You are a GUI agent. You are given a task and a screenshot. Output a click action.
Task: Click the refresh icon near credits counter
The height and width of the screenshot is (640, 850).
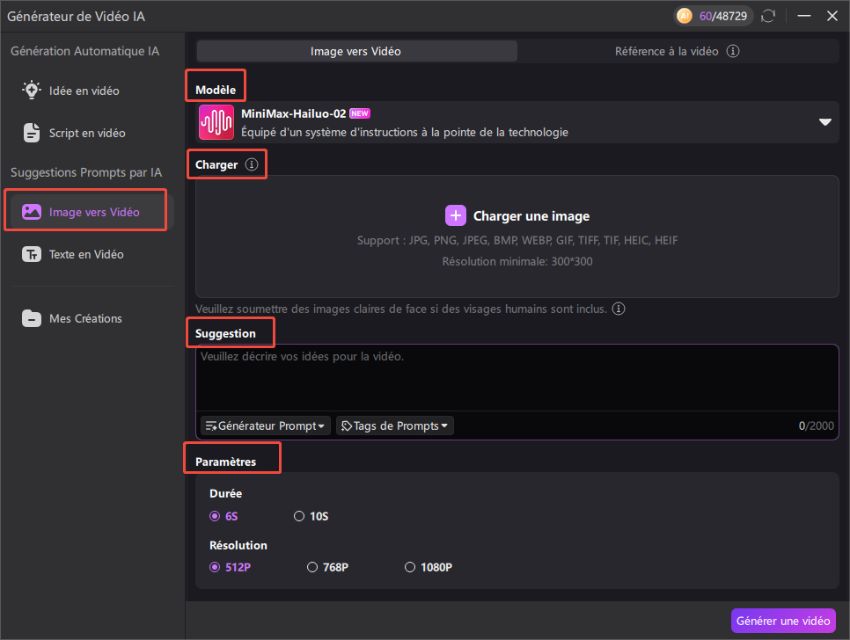(x=767, y=16)
